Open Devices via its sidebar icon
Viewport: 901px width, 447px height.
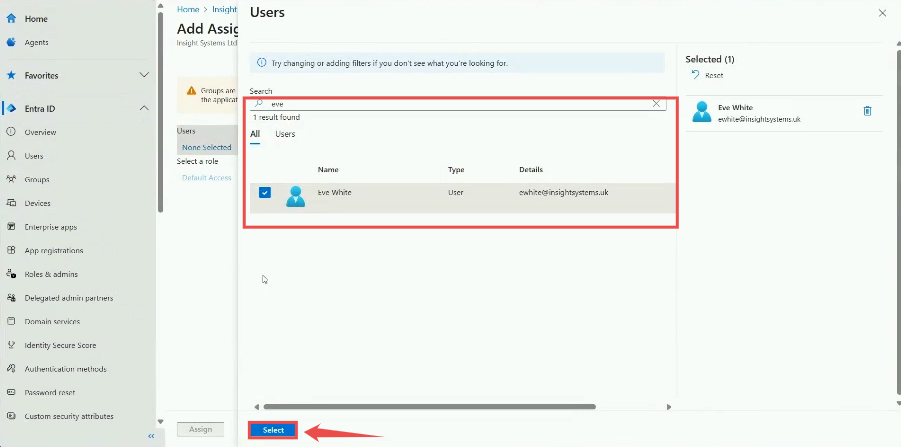11,203
